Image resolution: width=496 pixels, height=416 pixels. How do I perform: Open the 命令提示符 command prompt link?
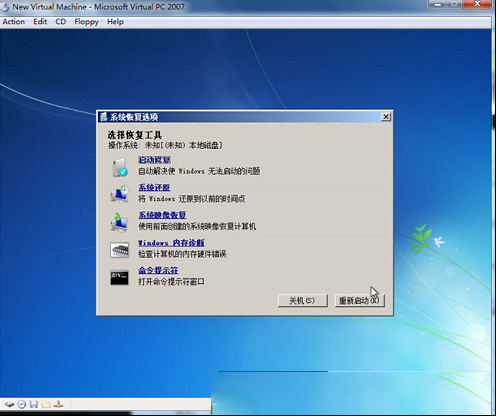(x=158, y=270)
